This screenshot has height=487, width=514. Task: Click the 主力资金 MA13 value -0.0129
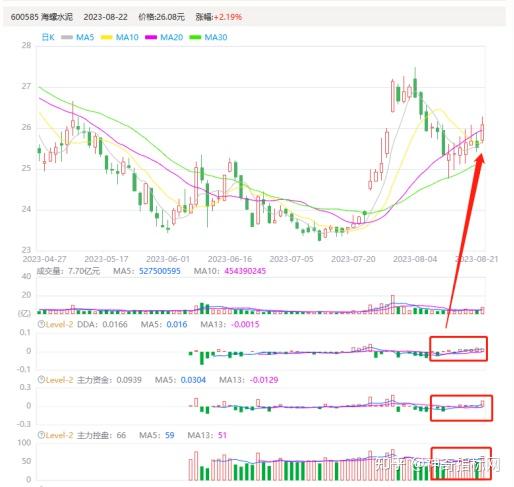(x=264, y=380)
